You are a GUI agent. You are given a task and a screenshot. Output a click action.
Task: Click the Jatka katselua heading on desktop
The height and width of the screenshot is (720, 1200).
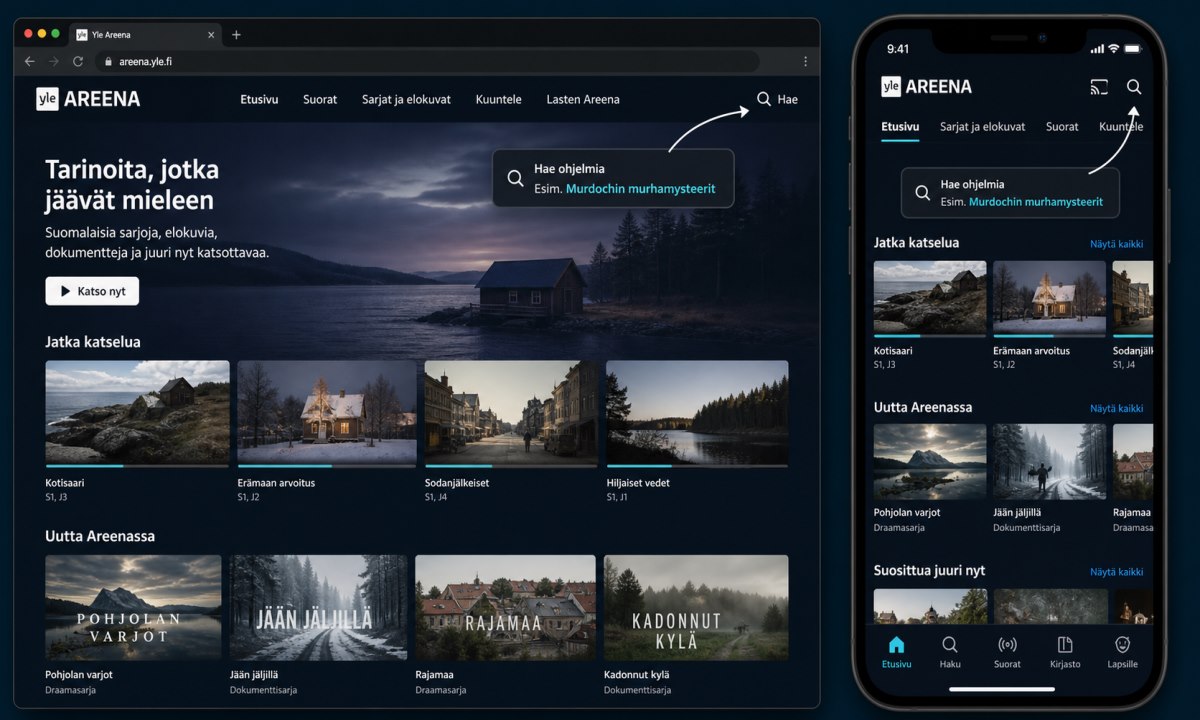tap(93, 342)
